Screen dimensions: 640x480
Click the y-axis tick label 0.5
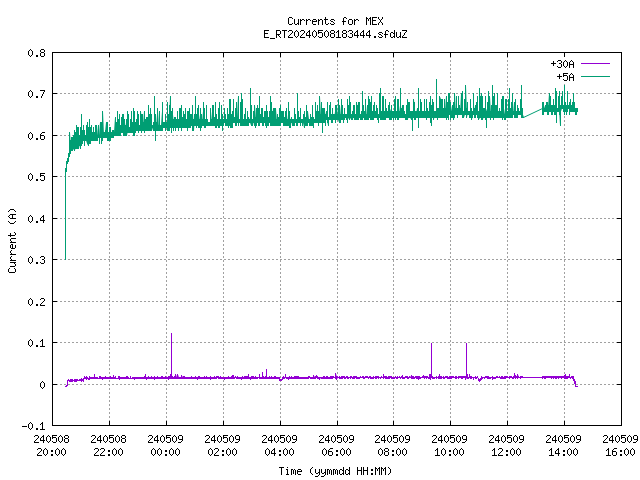tap(37, 177)
